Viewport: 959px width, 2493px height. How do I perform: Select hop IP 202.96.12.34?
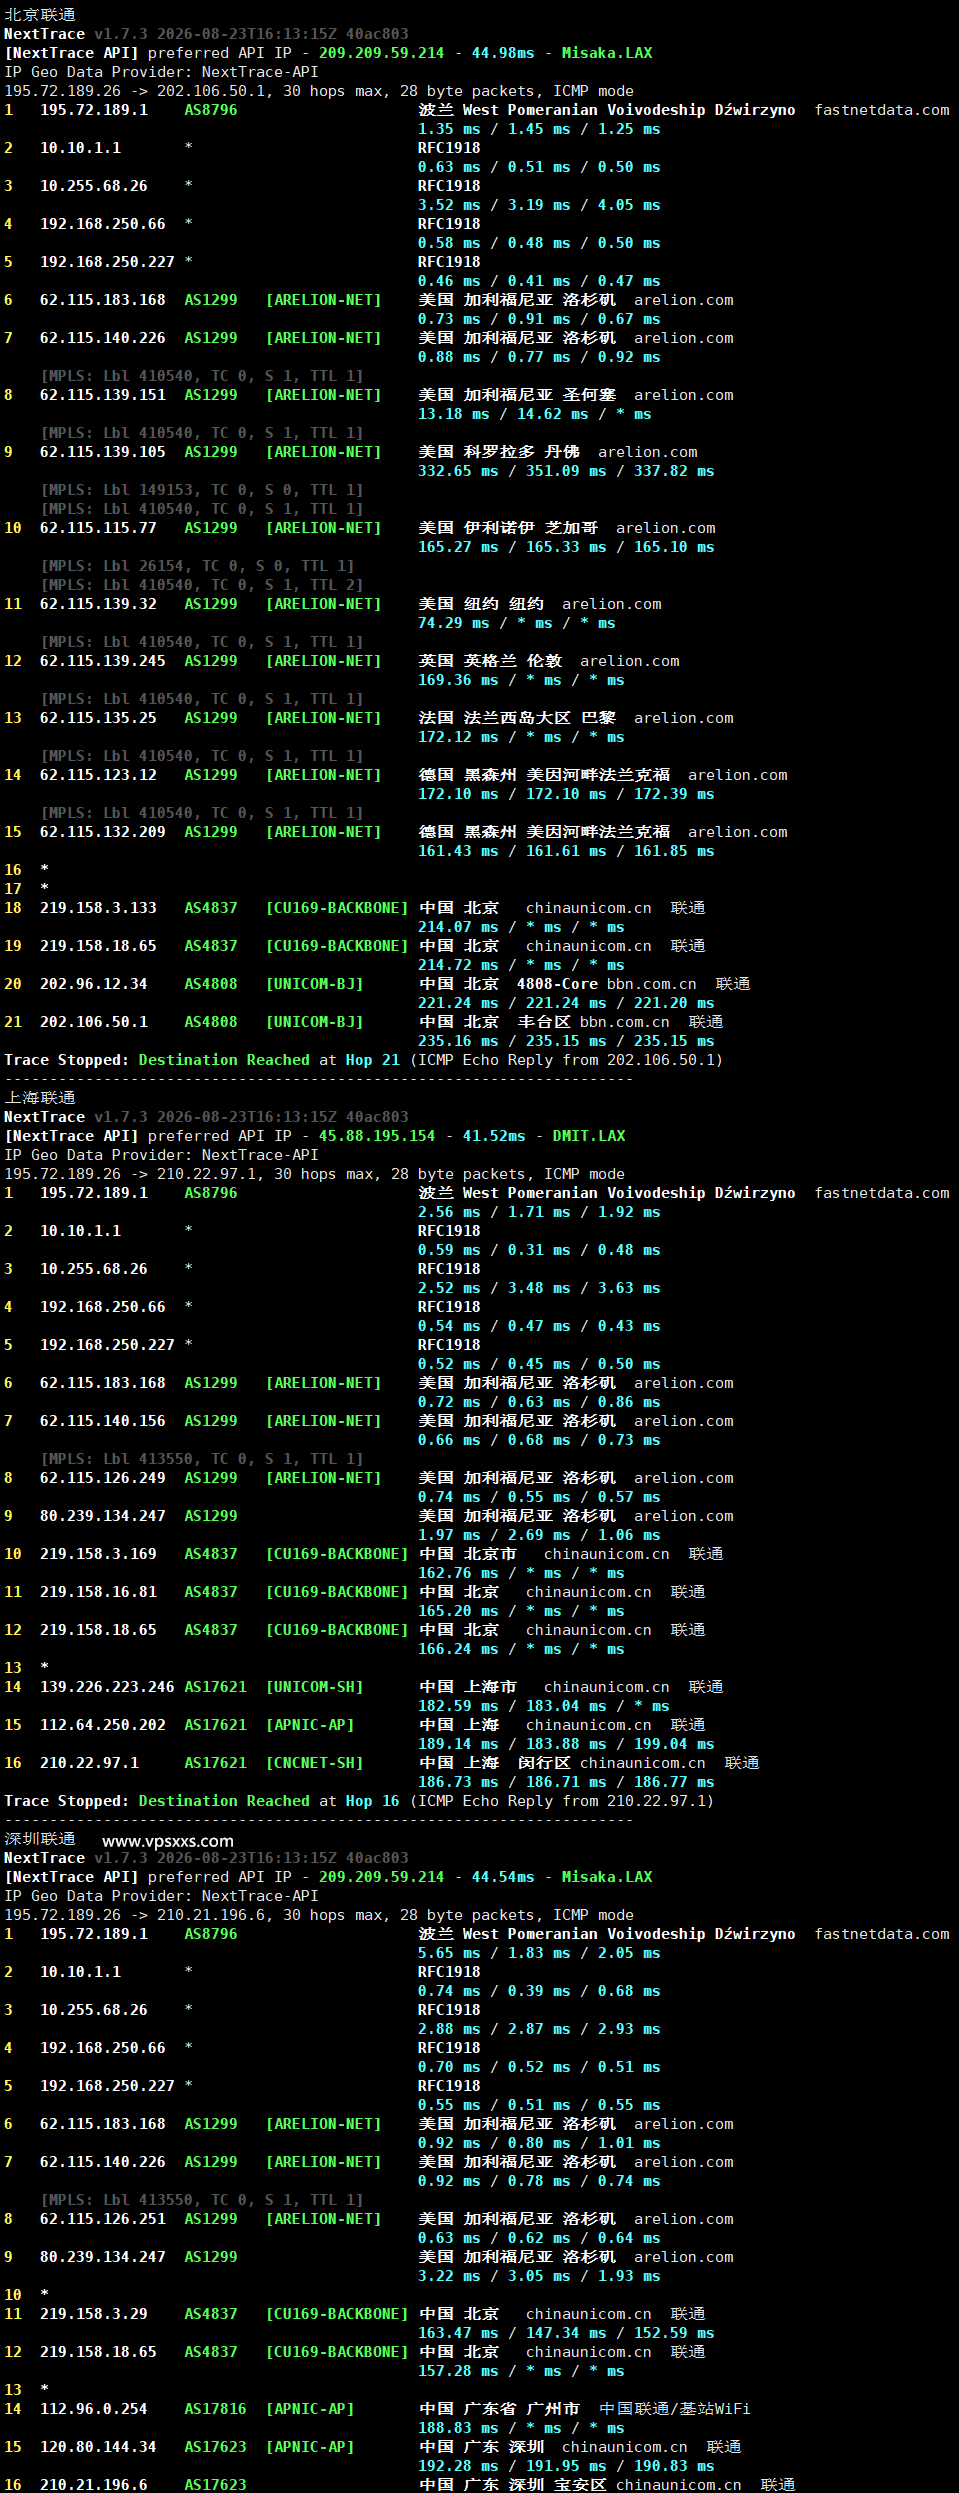point(94,984)
